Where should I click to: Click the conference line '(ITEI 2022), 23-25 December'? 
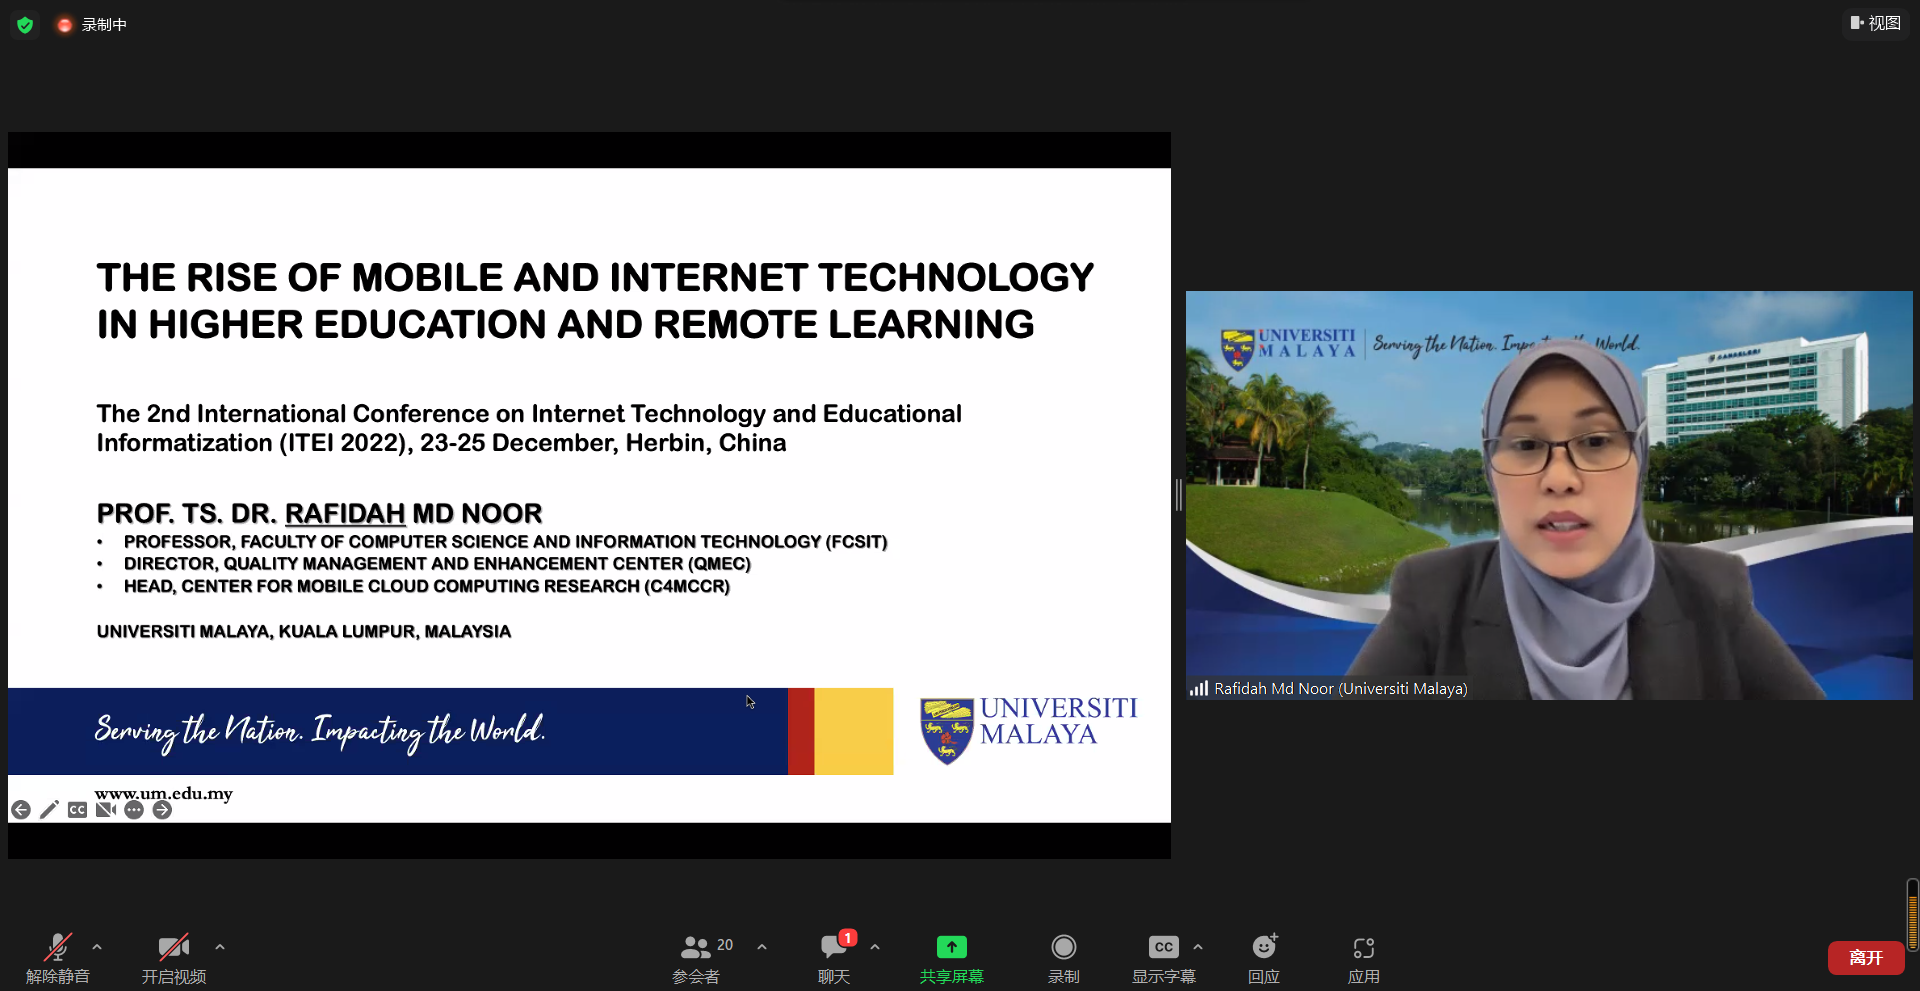(529, 428)
